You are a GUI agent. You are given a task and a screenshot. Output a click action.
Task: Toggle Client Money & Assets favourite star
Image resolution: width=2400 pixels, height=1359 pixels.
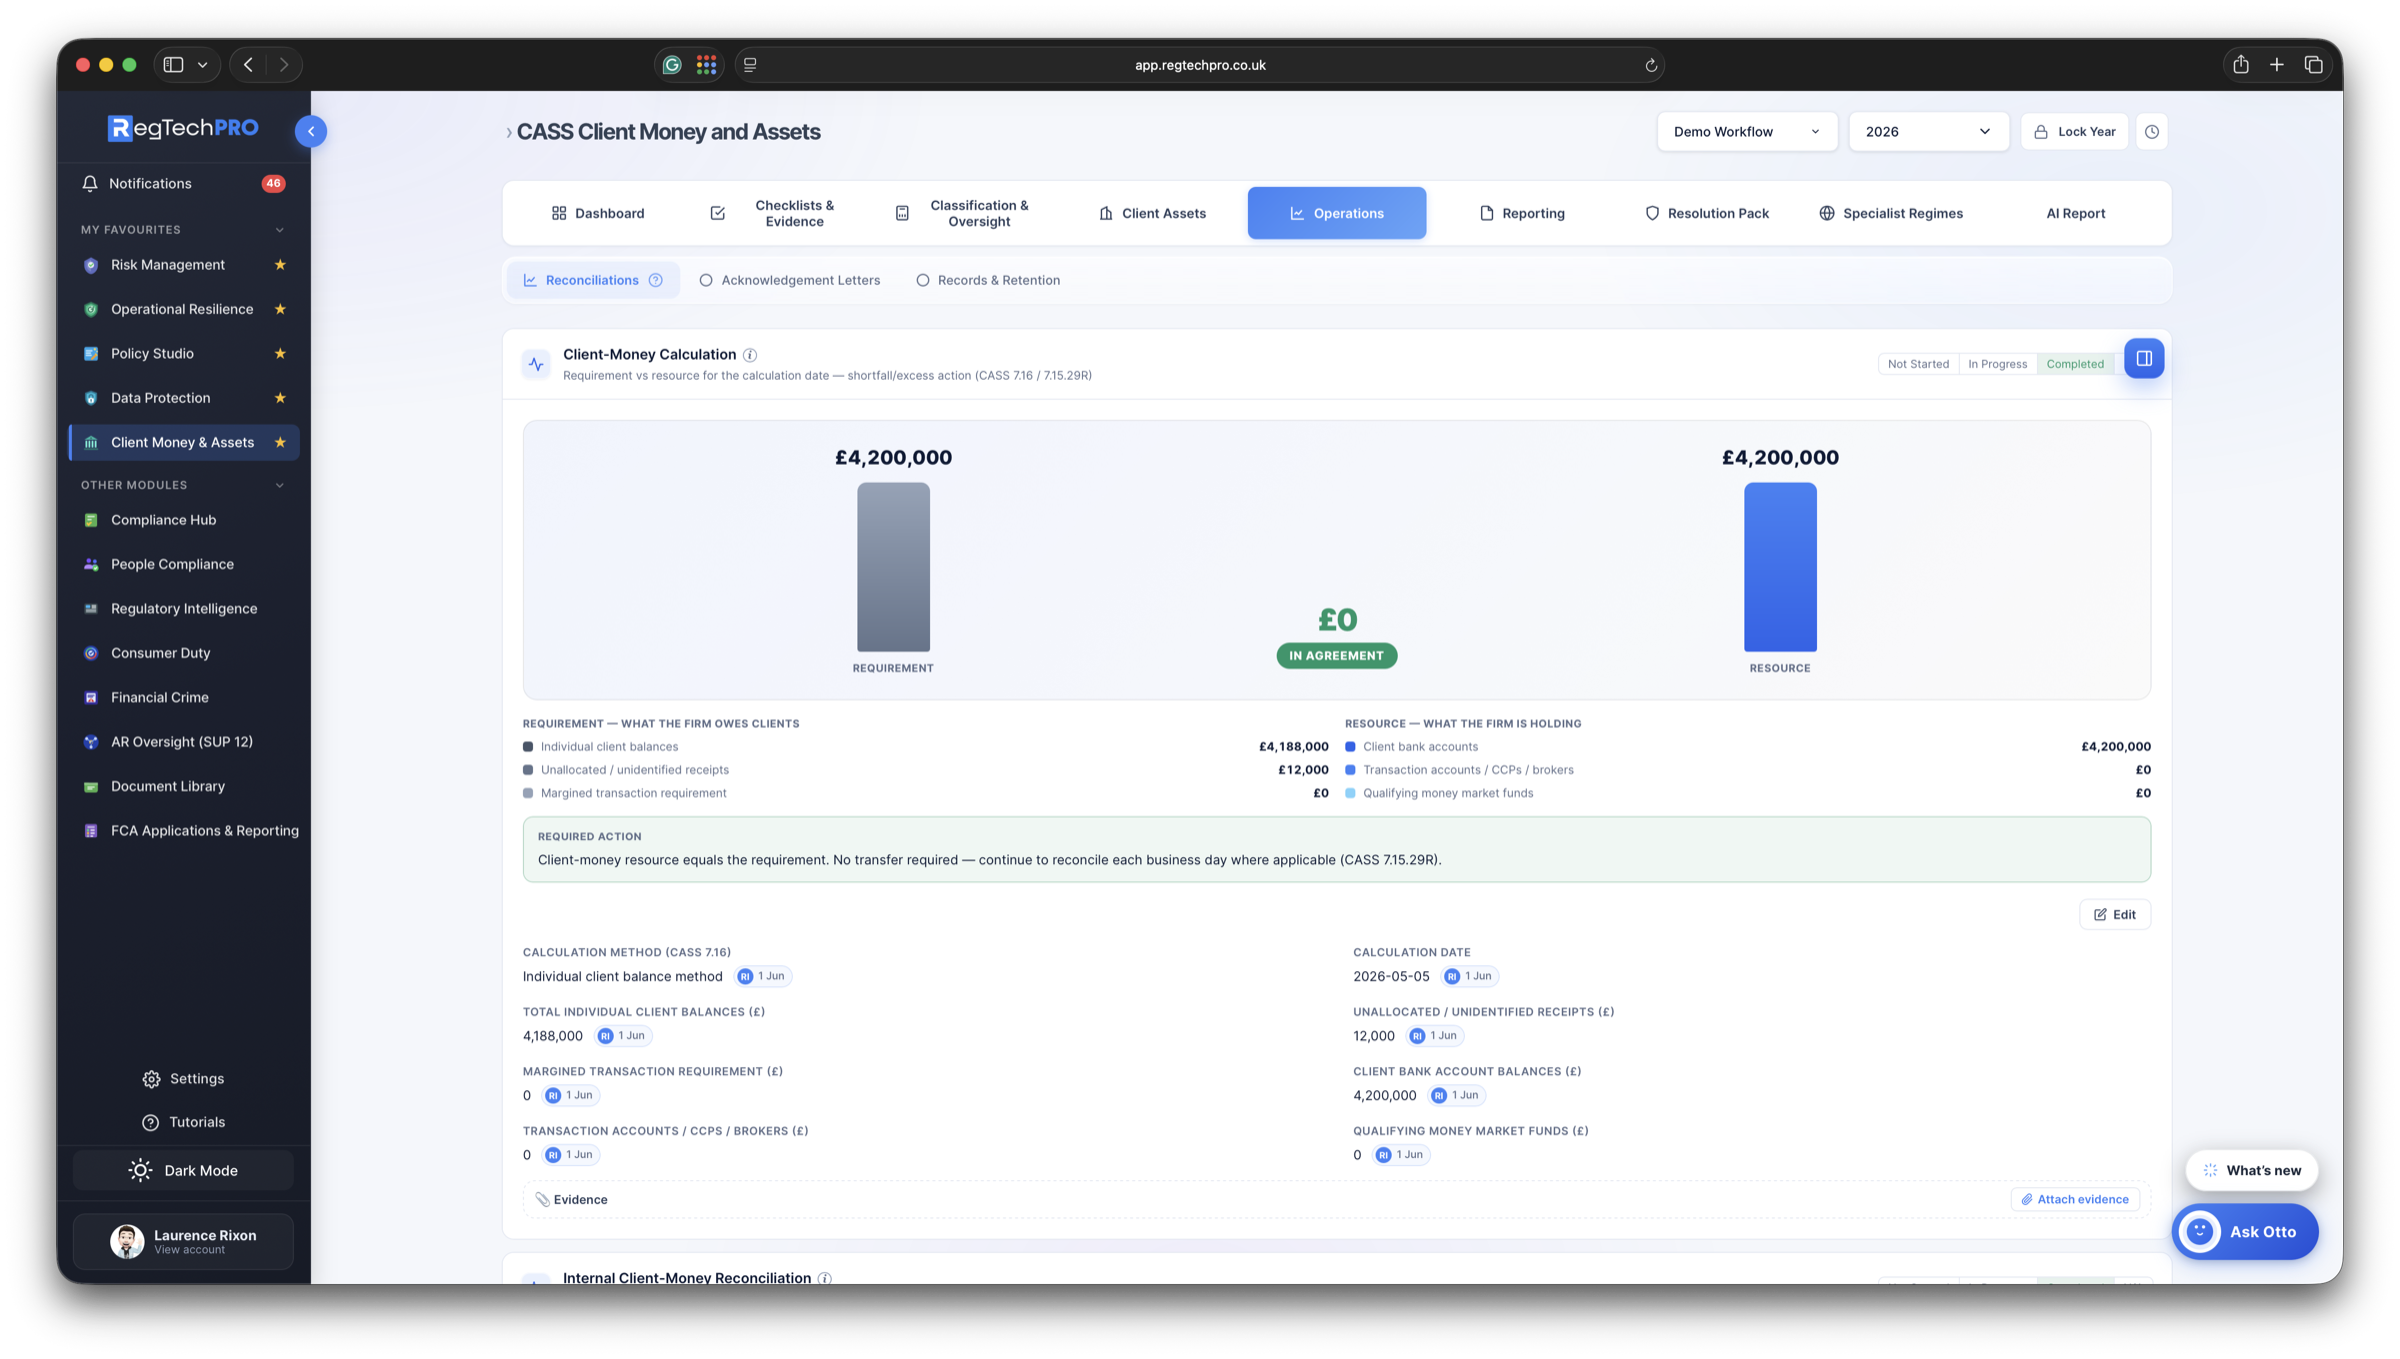click(x=280, y=442)
